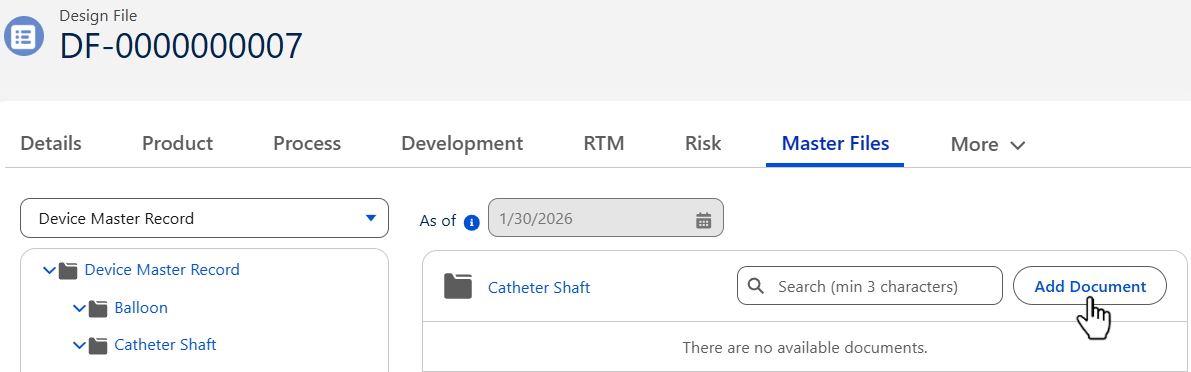Click the Add Document button
1191x372 pixels.
(x=1090, y=286)
